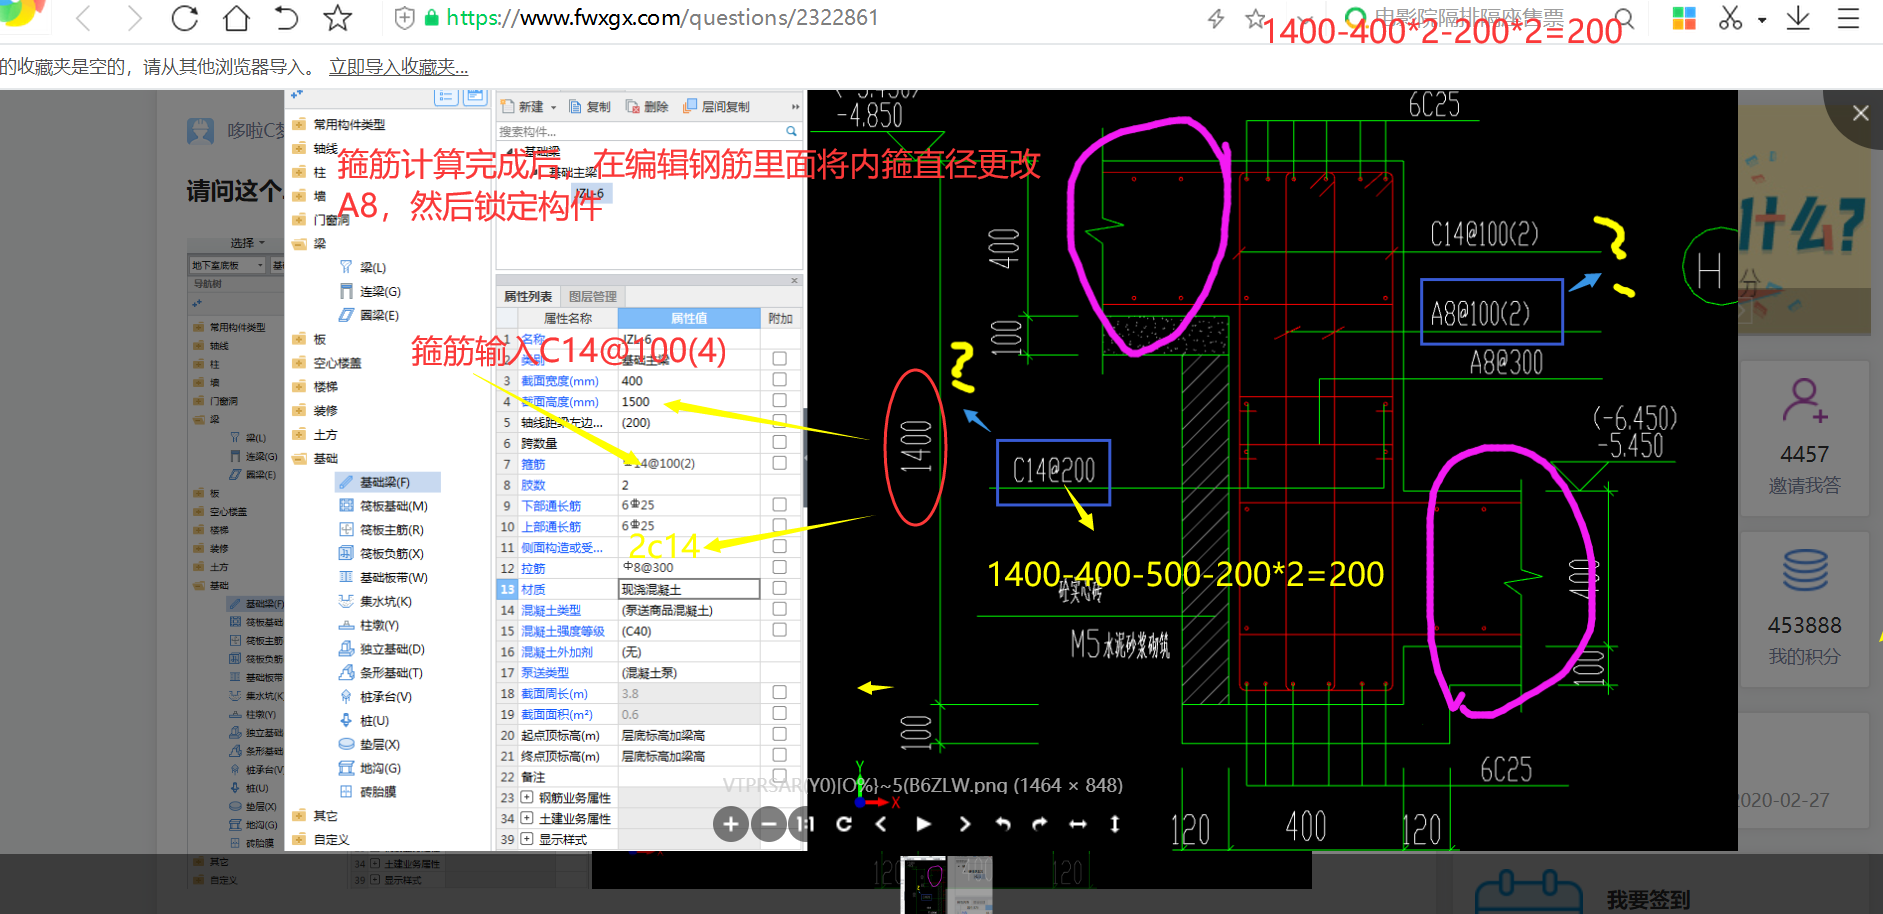The width and height of the screenshot is (1883, 914).
Task: Close the property panel with small x
Action: (x=795, y=281)
